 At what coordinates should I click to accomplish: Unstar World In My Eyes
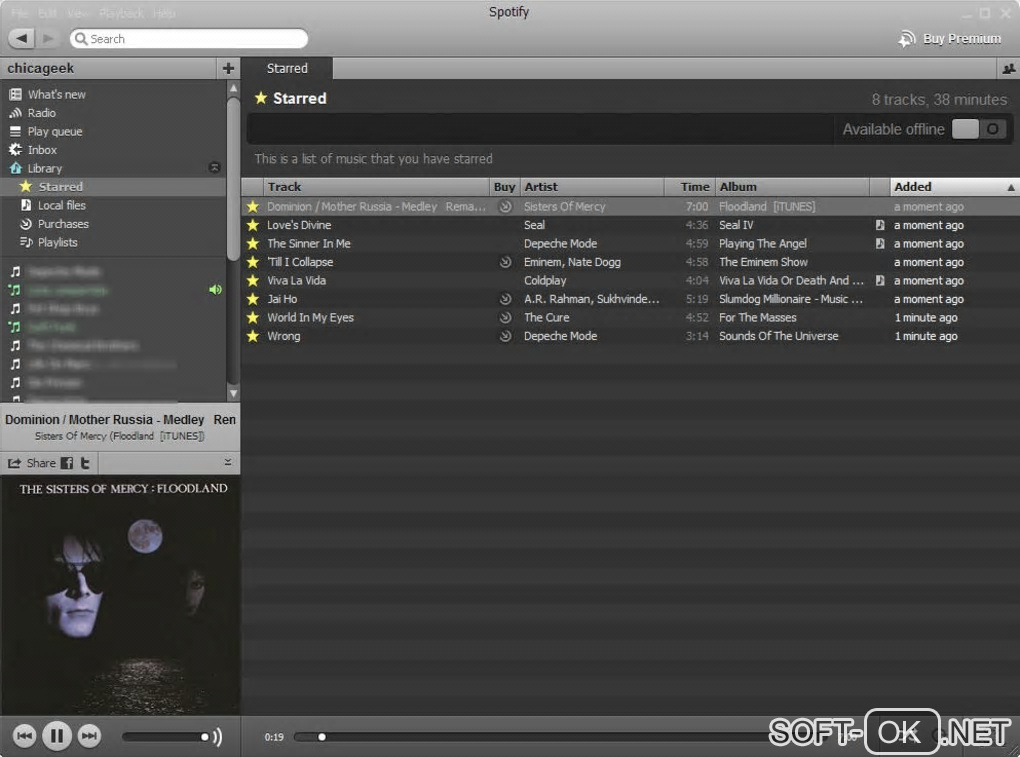[252, 317]
